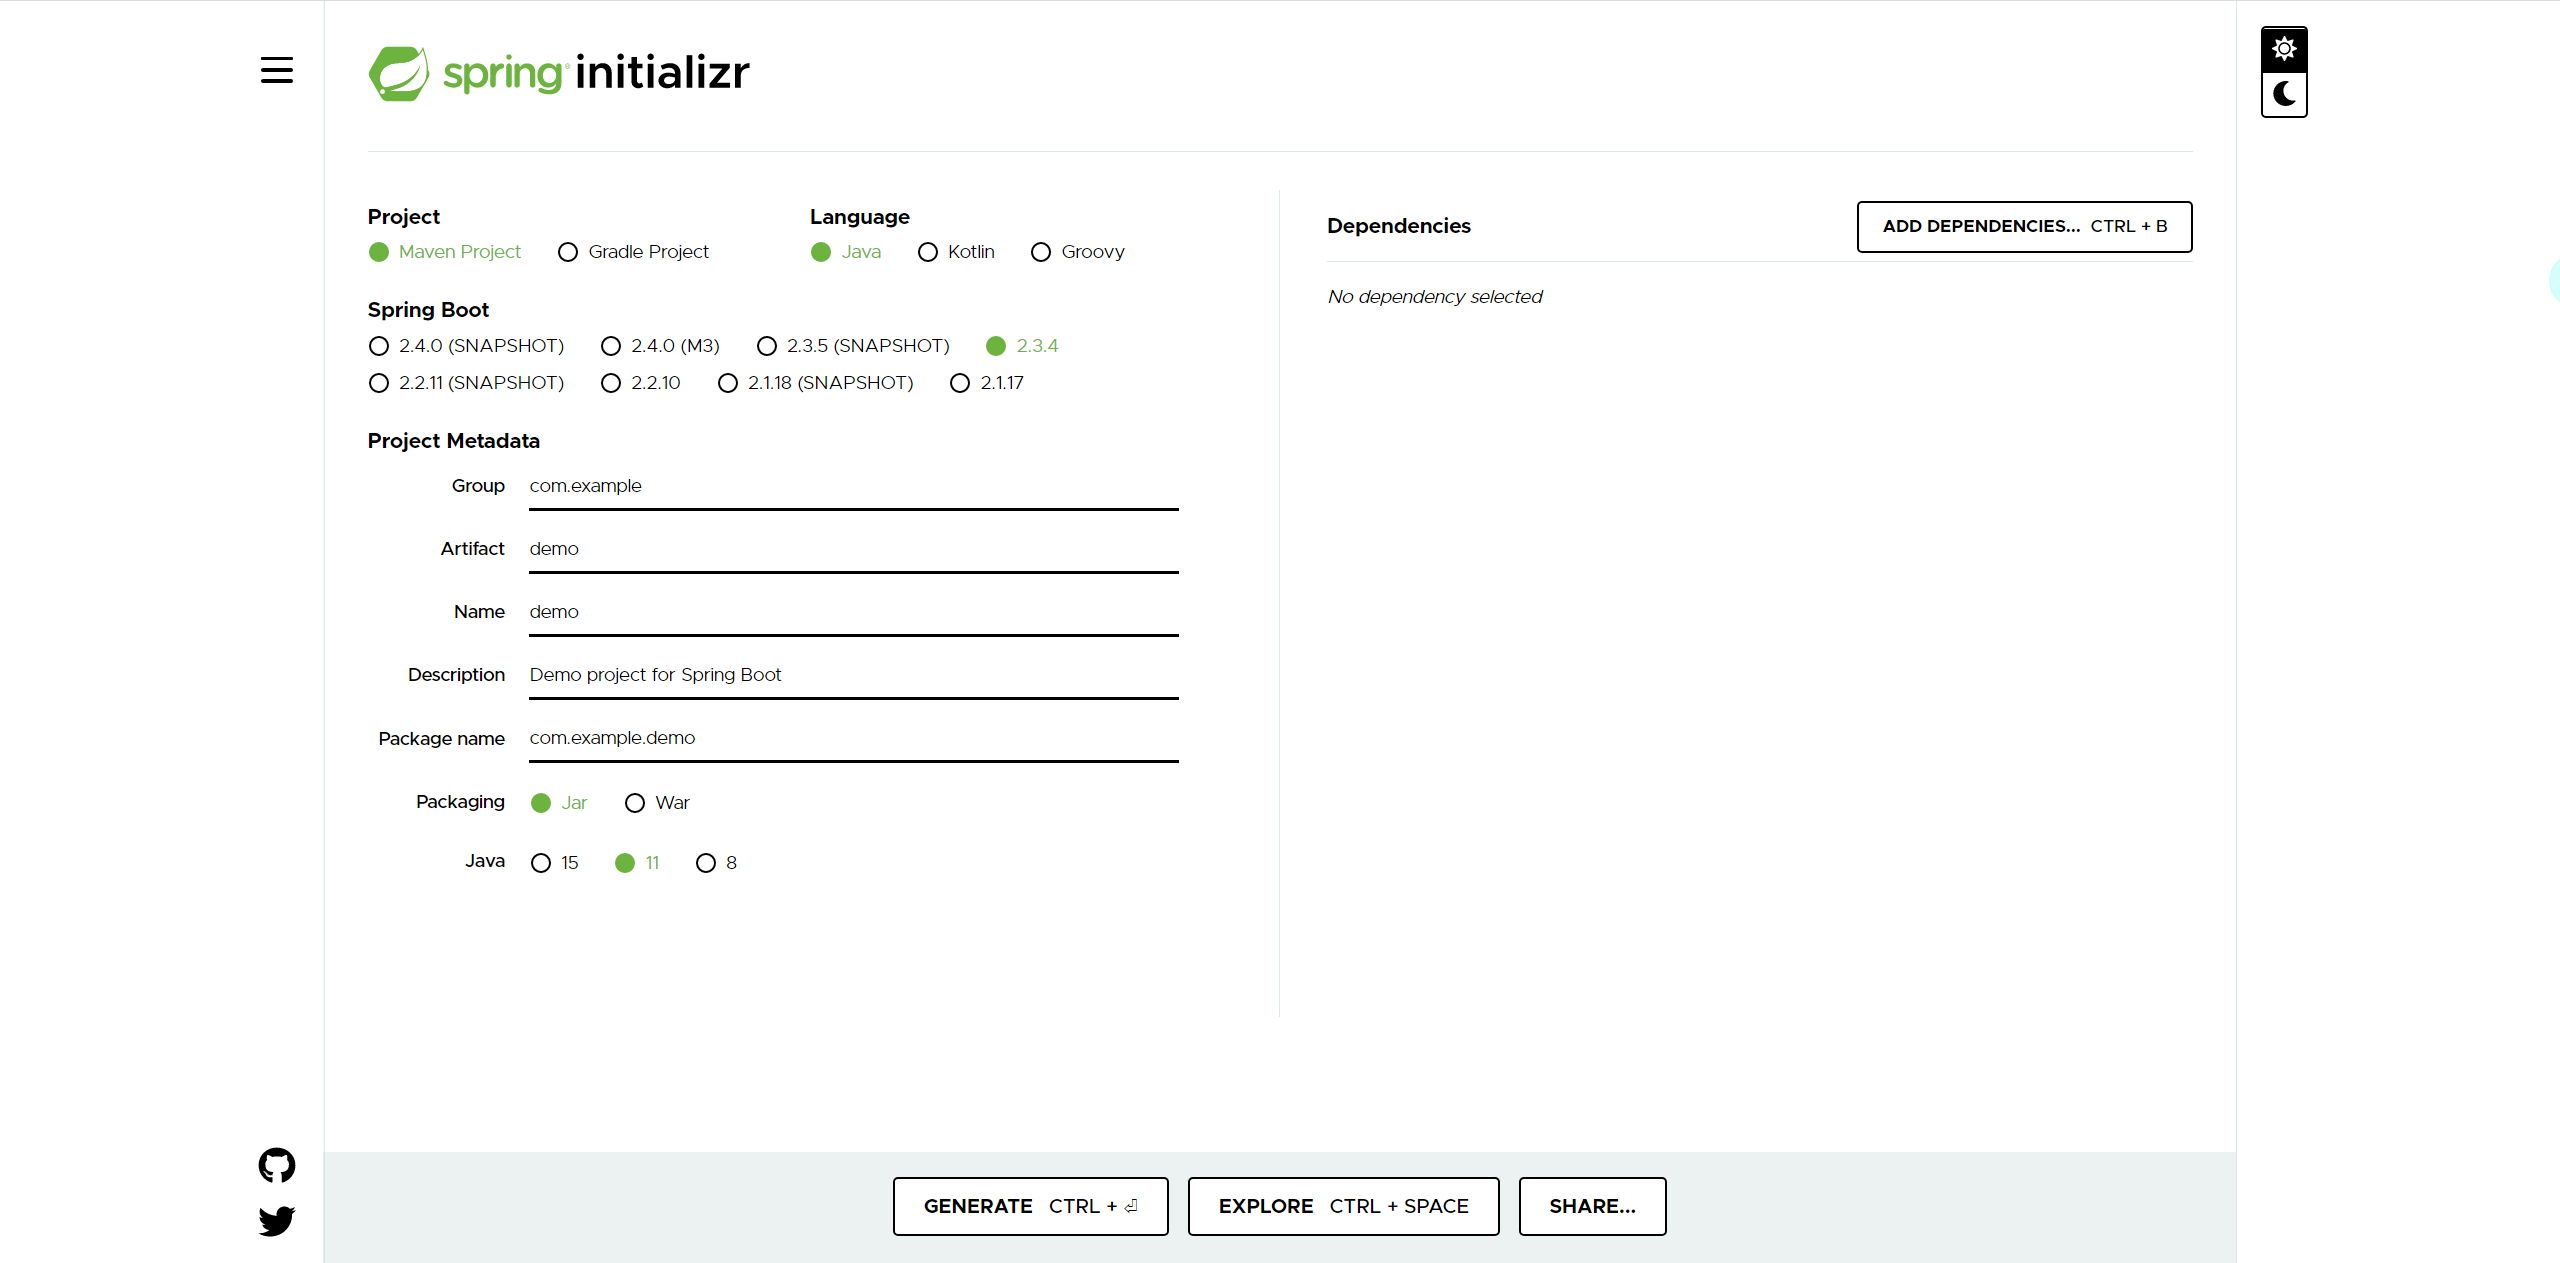Choose War packaging option
This screenshot has width=2560, height=1263.
(x=635, y=803)
